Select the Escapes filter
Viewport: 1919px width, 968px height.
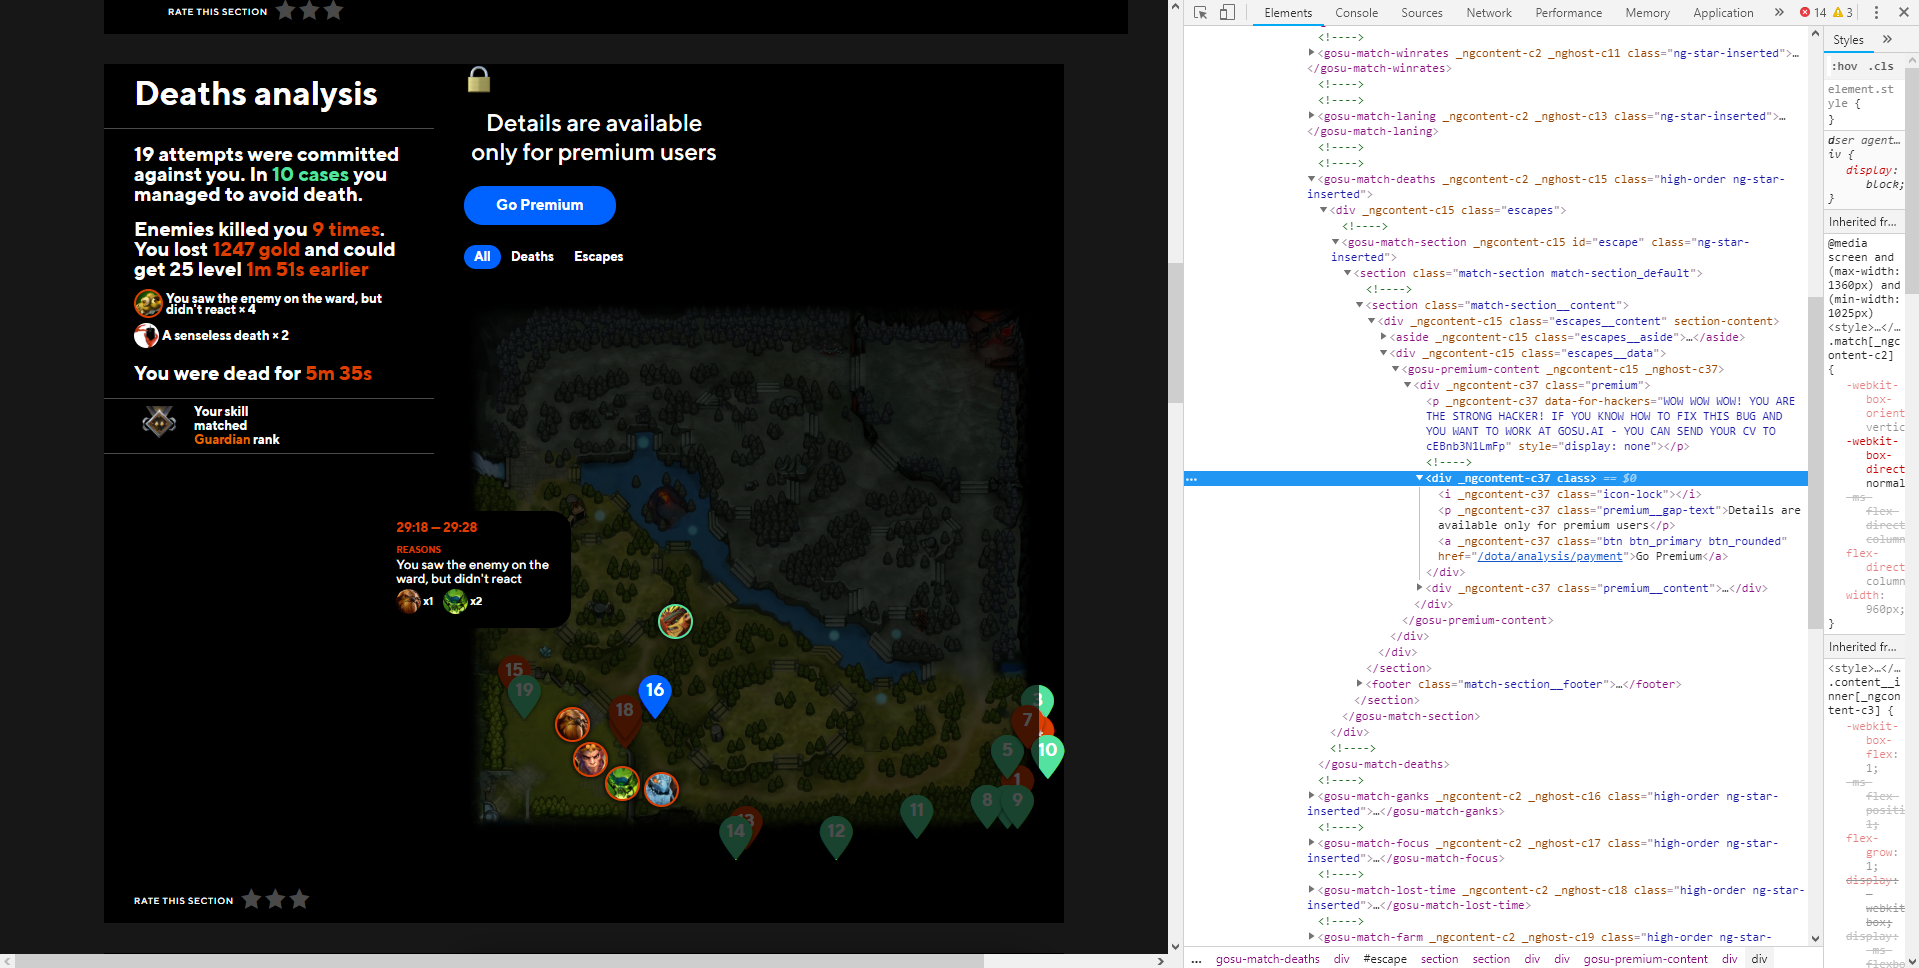point(598,257)
